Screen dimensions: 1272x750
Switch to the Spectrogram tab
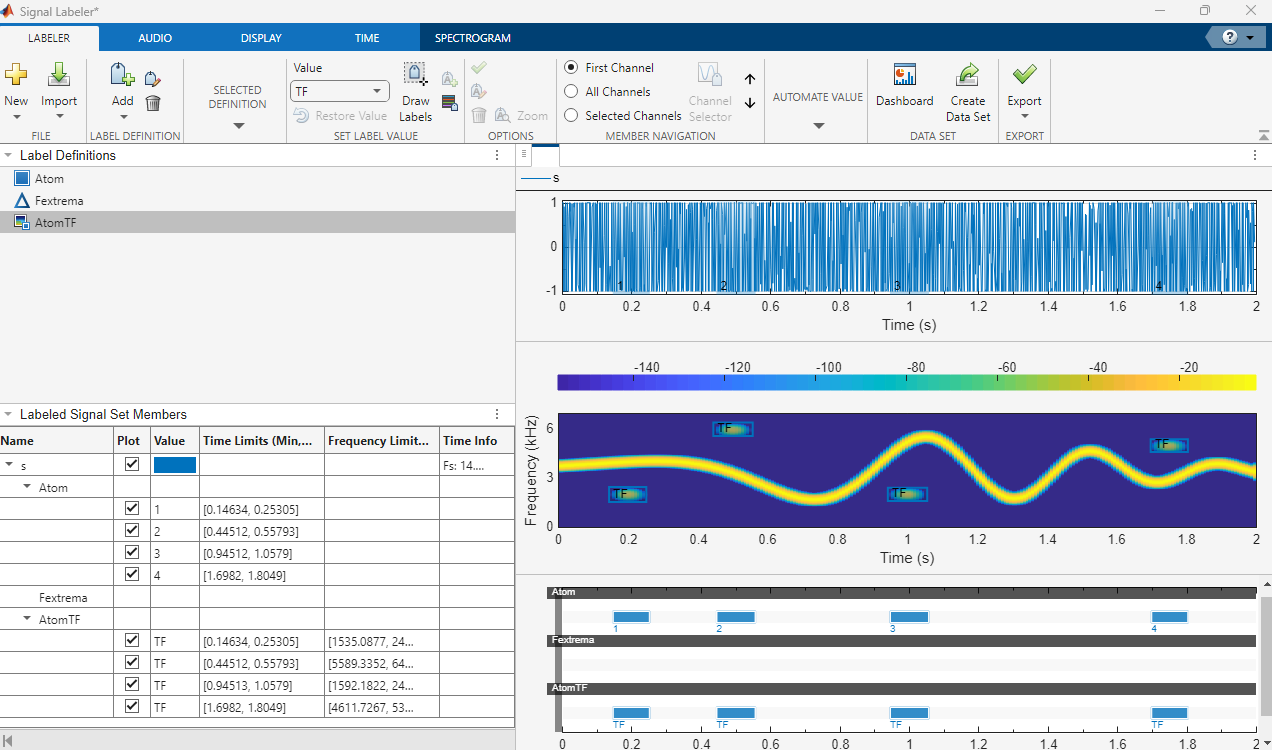tap(472, 38)
